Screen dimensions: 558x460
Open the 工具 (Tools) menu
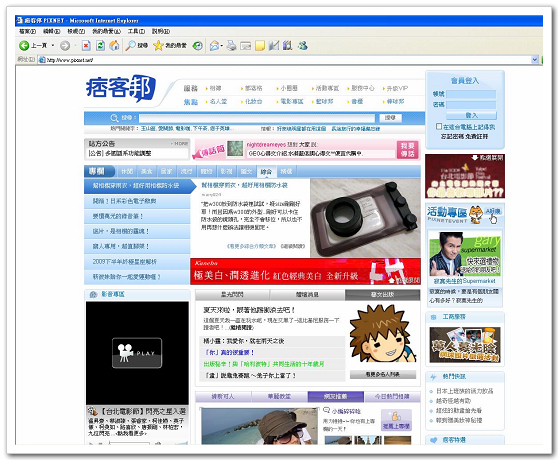[x=136, y=31]
